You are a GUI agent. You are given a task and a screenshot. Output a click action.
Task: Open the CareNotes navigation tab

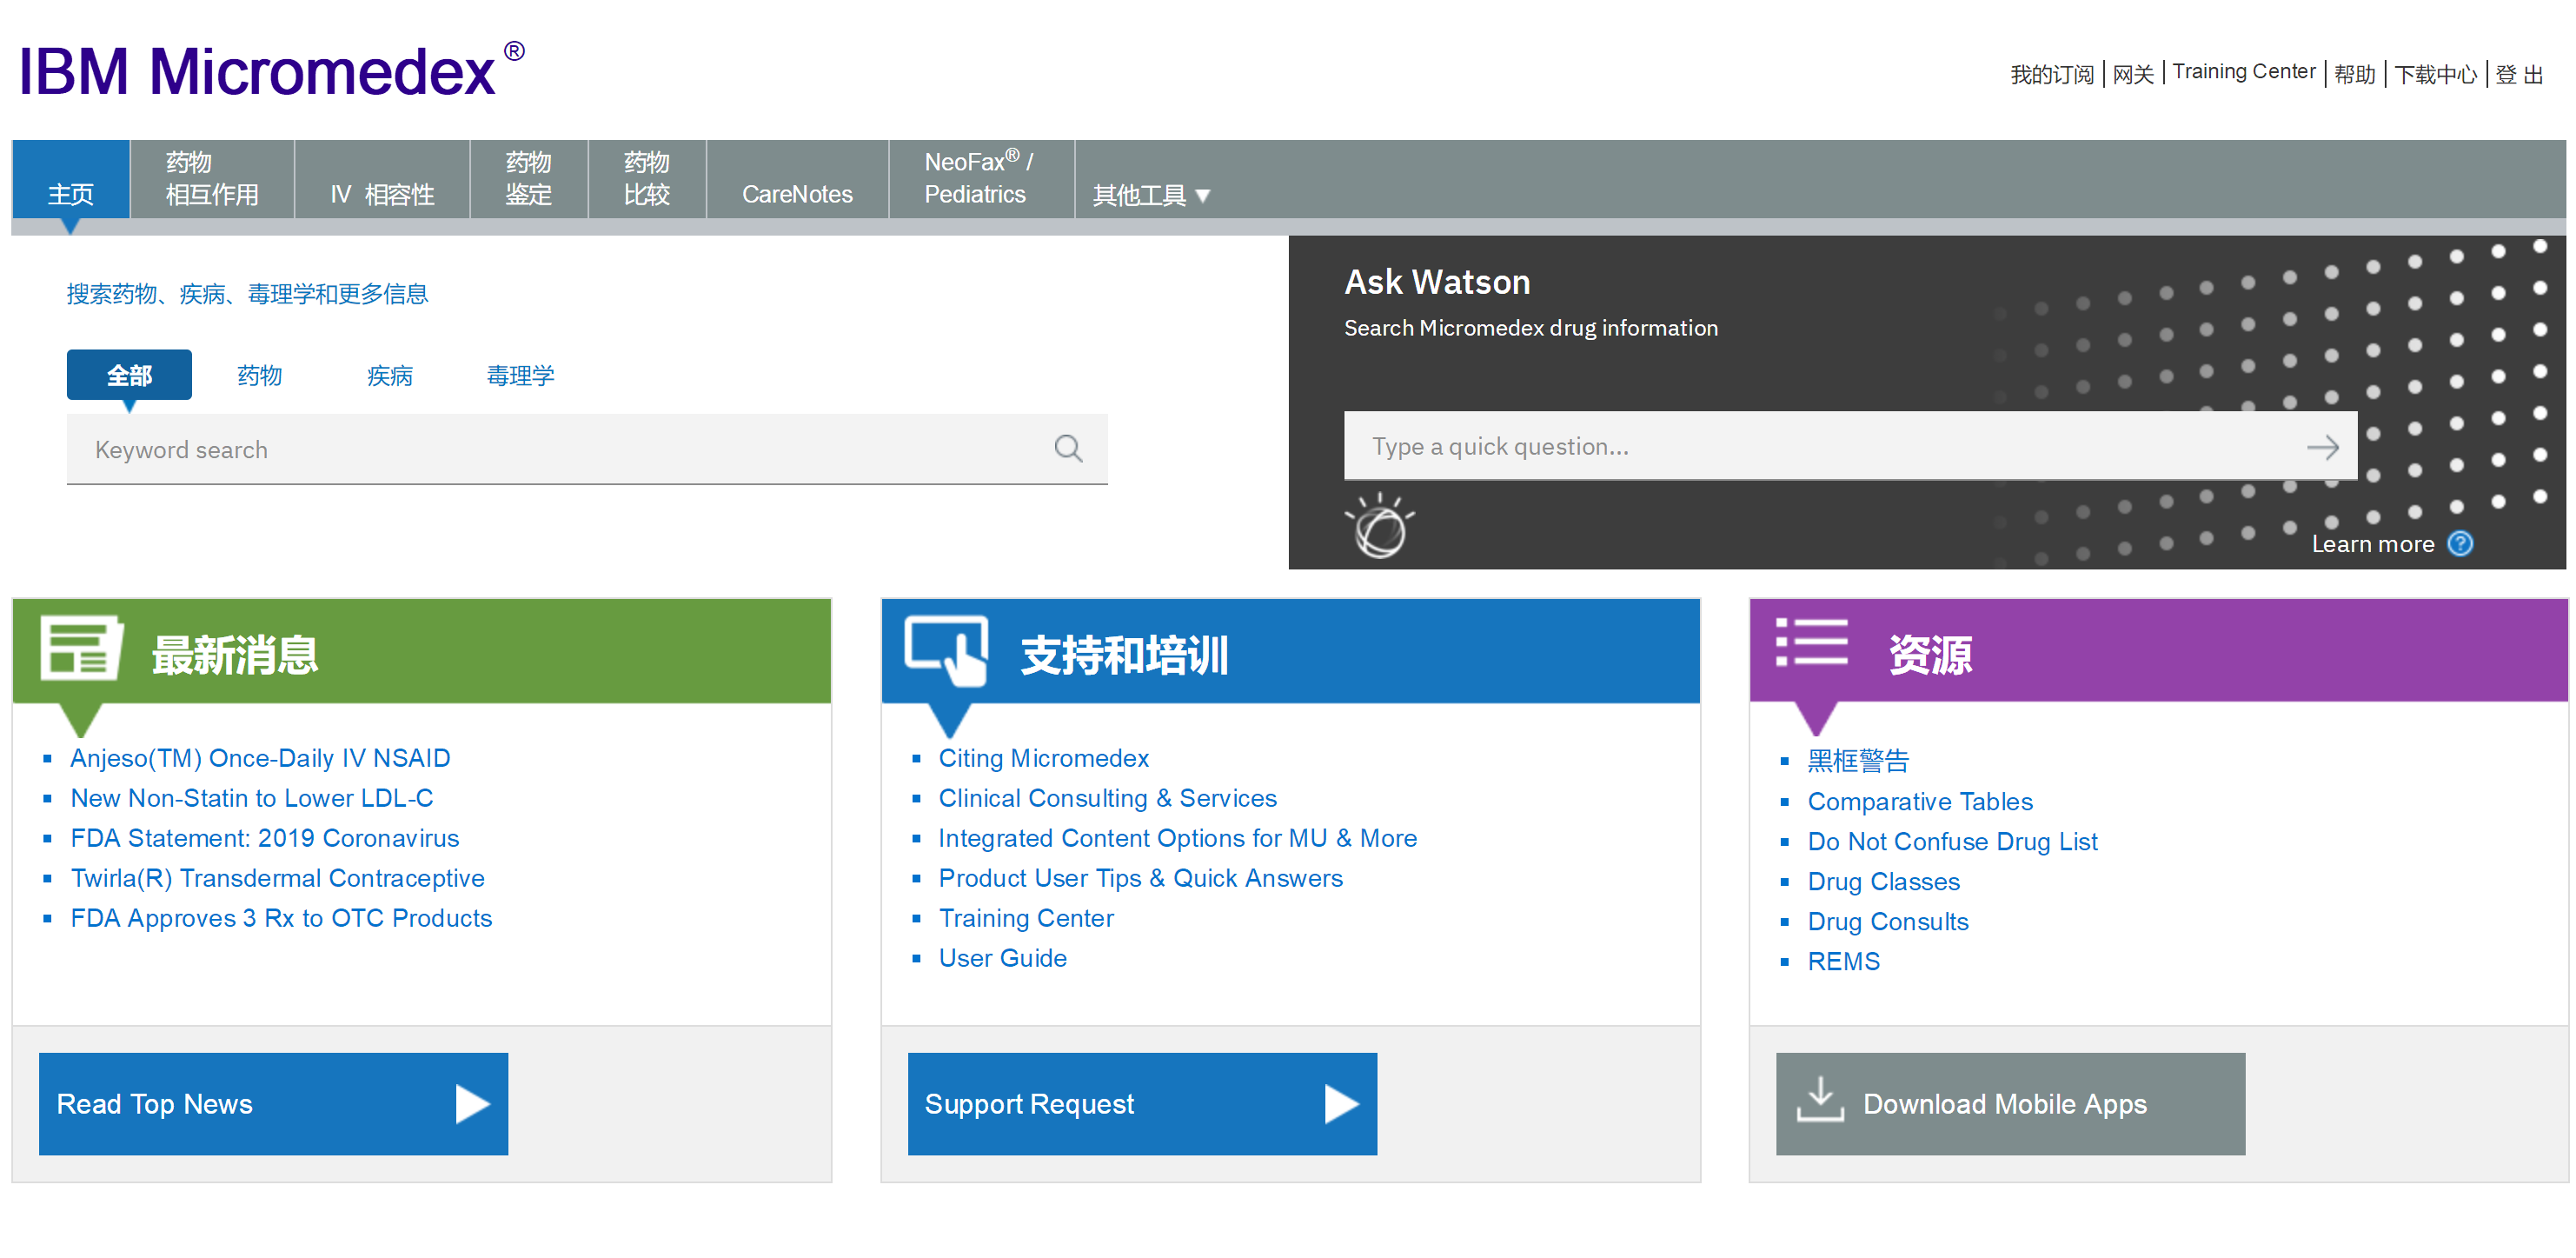pos(797,194)
